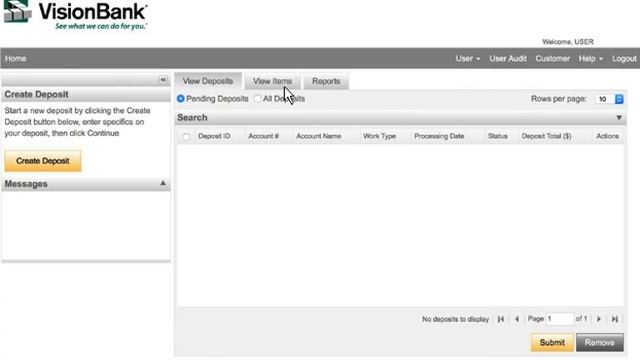Sort by Processing Date column header
The height and width of the screenshot is (360, 640).
pyautogui.click(x=439, y=136)
